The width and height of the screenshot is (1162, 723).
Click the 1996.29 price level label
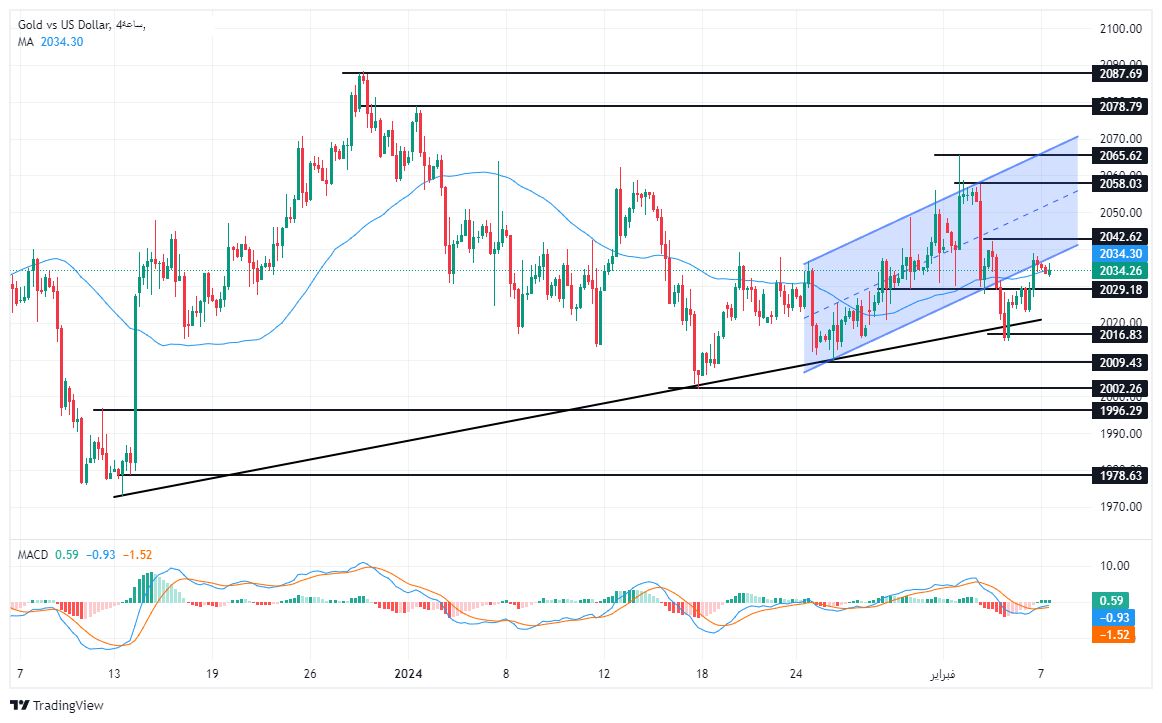point(1120,410)
